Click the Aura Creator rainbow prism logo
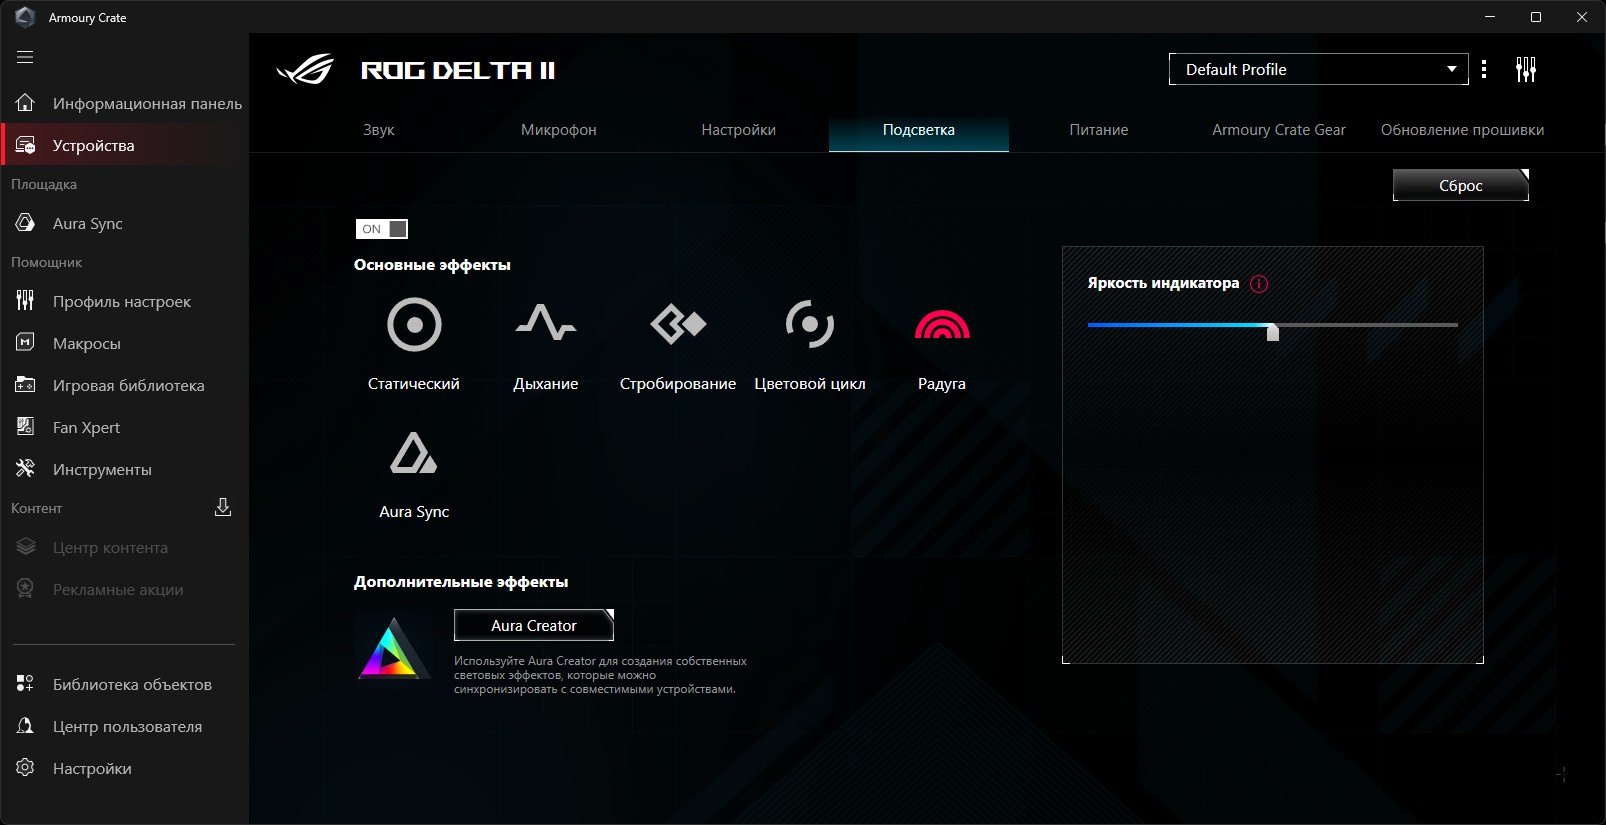Viewport: 1606px width, 825px height. click(x=393, y=649)
